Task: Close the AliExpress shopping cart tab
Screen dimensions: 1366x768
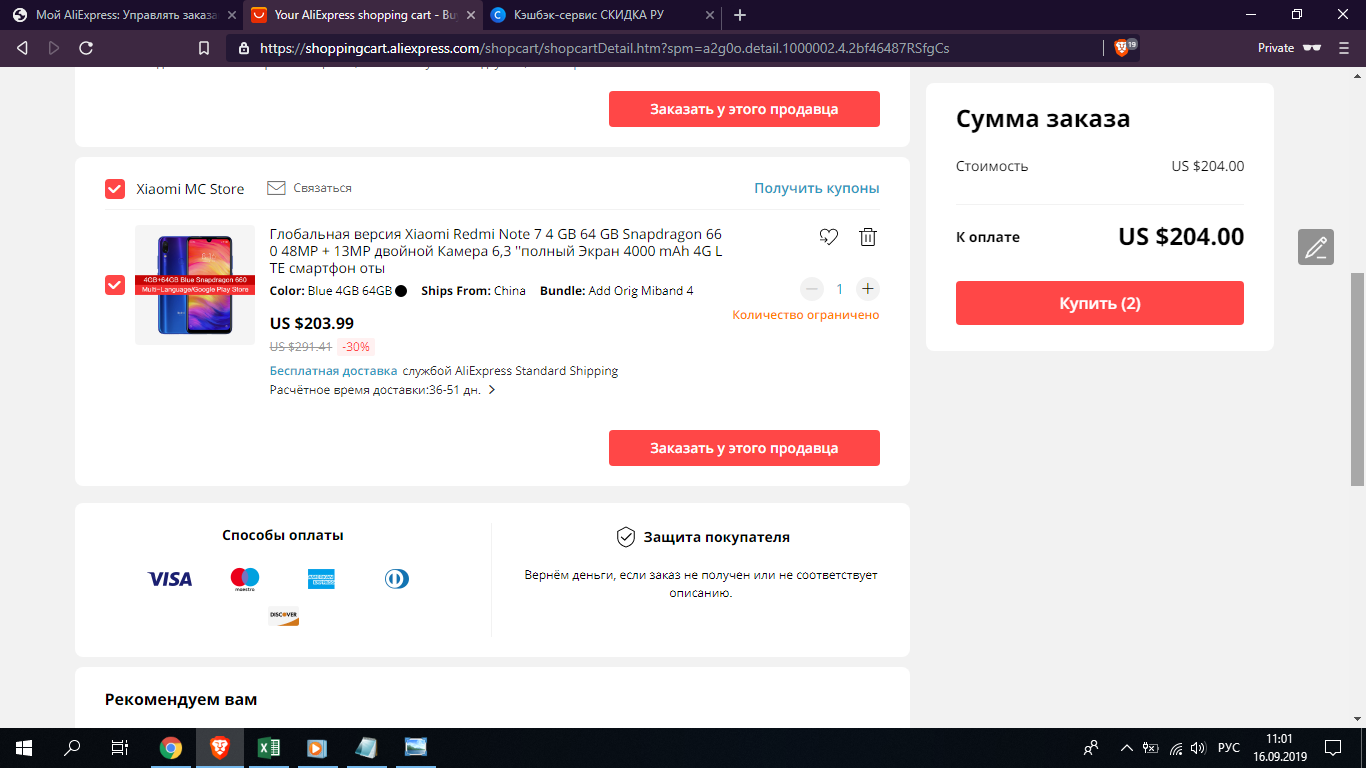Action: click(x=470, y=15)
